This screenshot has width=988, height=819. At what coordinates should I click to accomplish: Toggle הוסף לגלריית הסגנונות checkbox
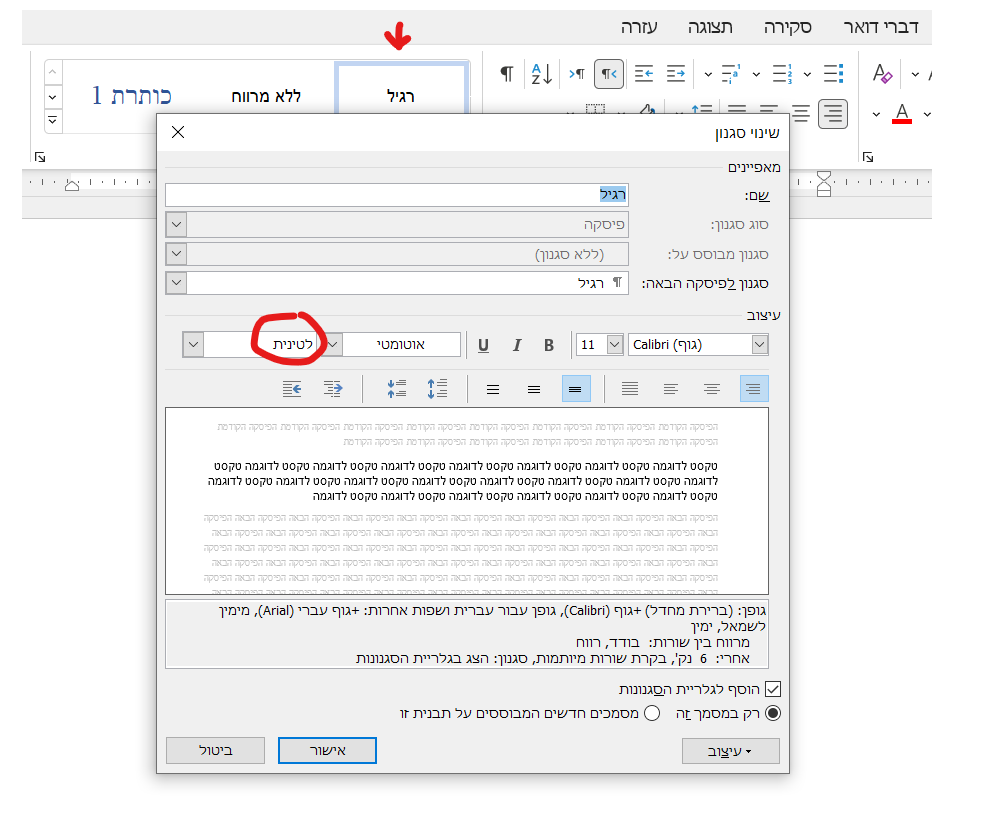coord(773,689)
